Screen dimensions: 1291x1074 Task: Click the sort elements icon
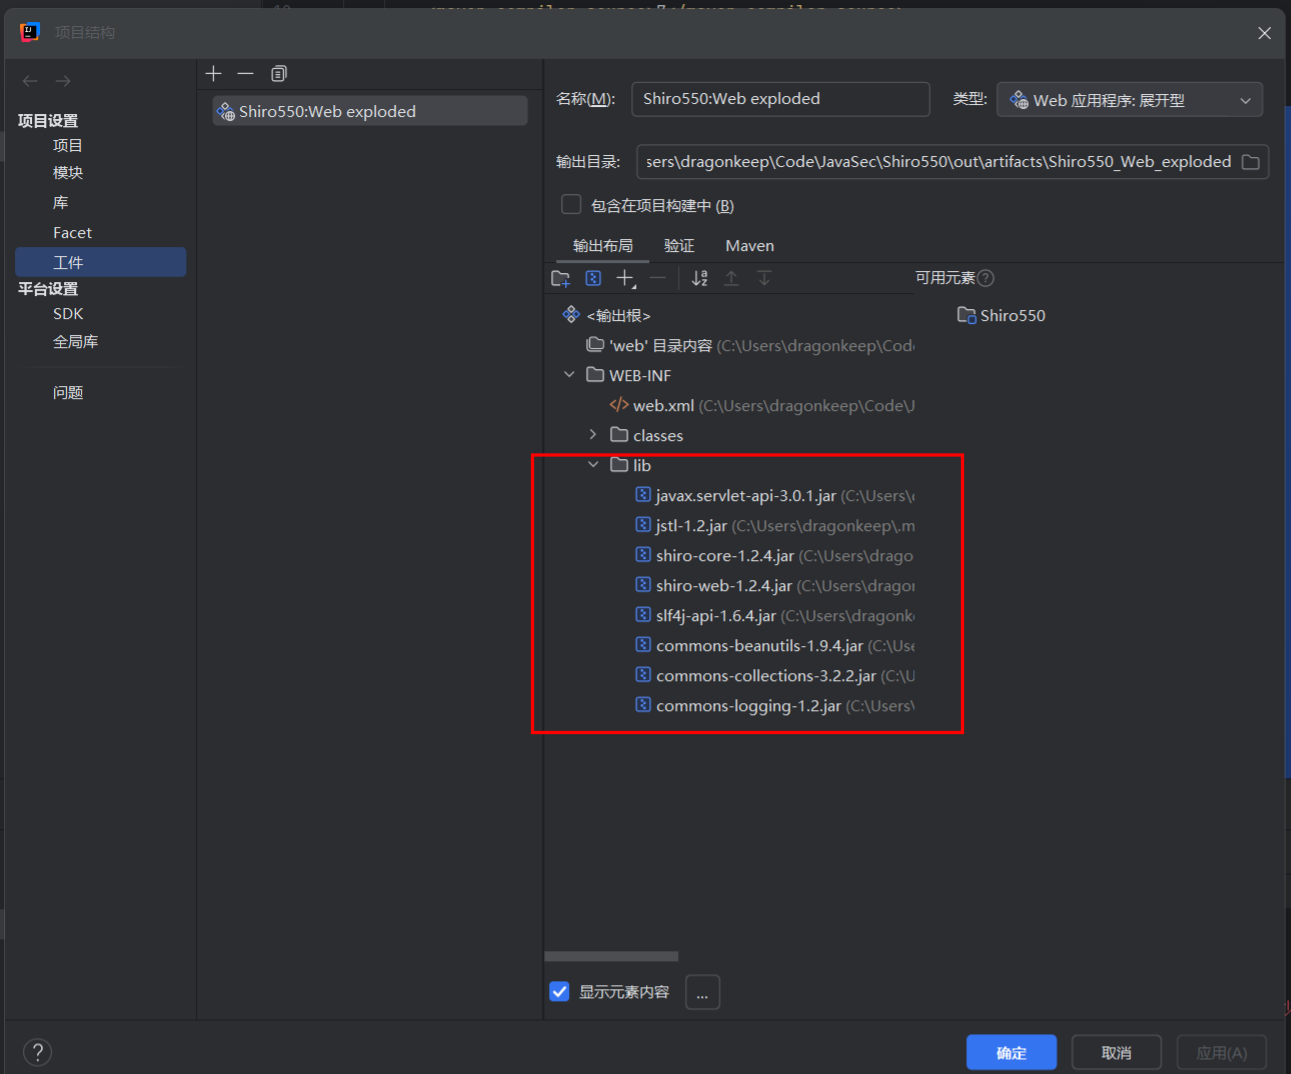[700, 279]
